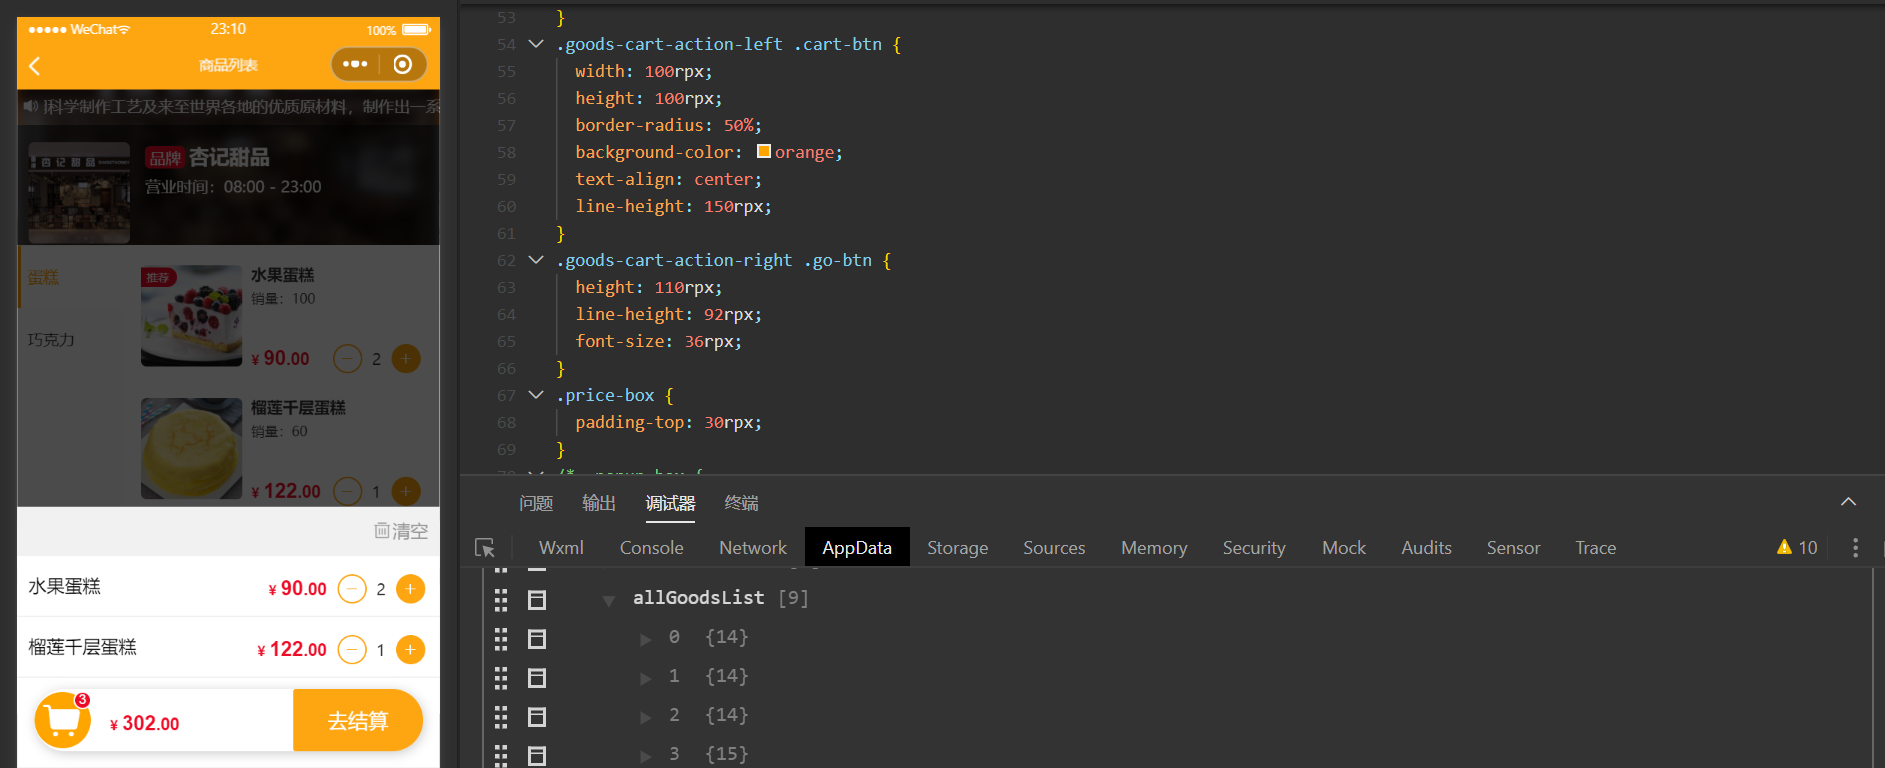
Task: Collapse the allGoodsList array node
Action: 608,600
